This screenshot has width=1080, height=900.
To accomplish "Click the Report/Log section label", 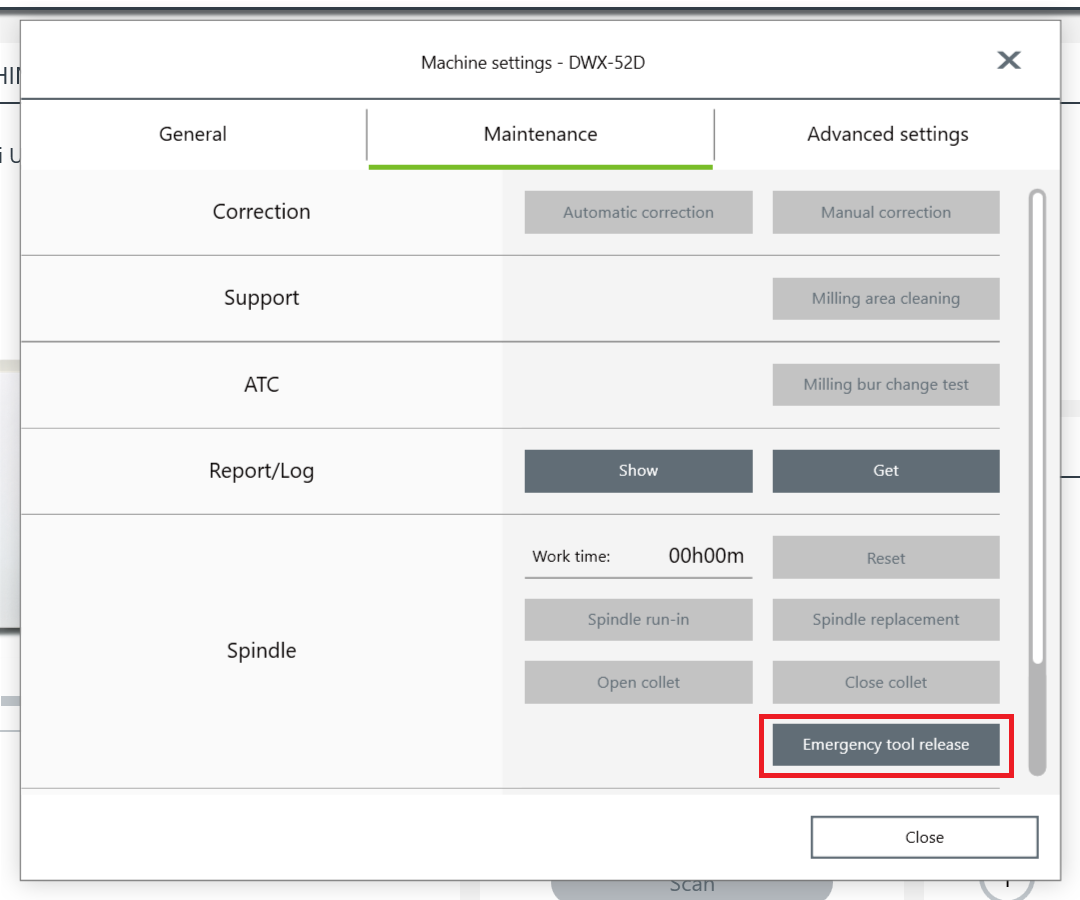I will pos(262,471).
